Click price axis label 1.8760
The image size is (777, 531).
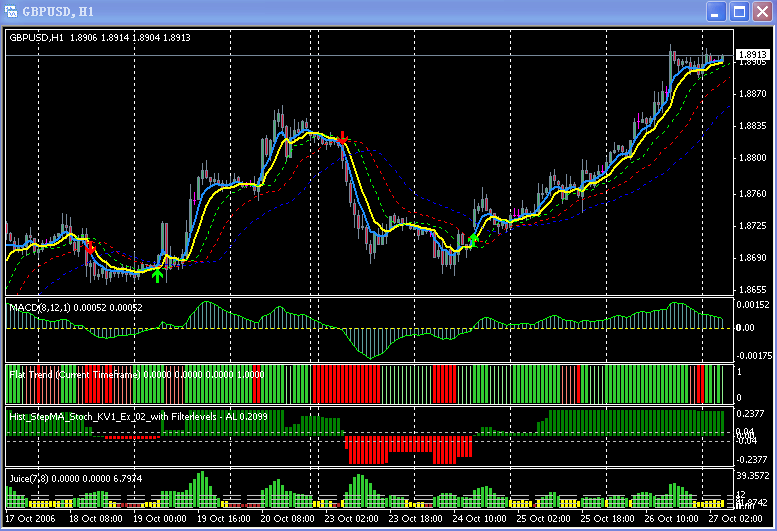[752, 194]
